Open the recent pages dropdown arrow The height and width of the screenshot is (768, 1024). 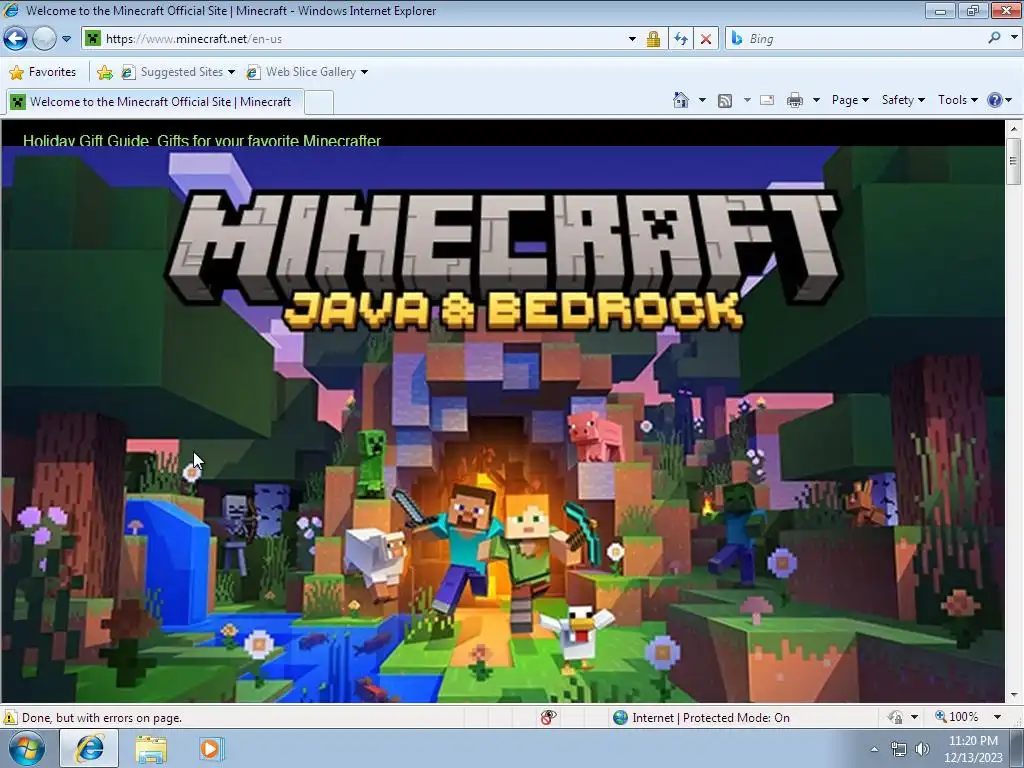66,39
